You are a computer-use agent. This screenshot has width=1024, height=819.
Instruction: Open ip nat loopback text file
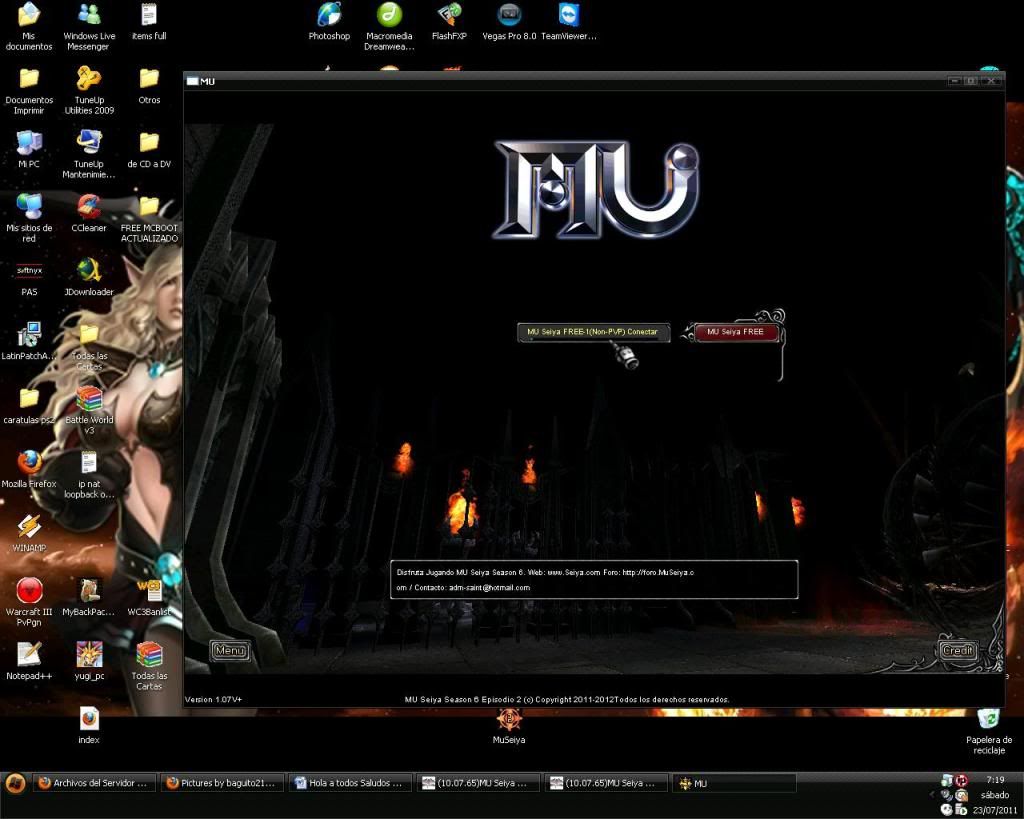pyautogui.click(x=89, y=475)
